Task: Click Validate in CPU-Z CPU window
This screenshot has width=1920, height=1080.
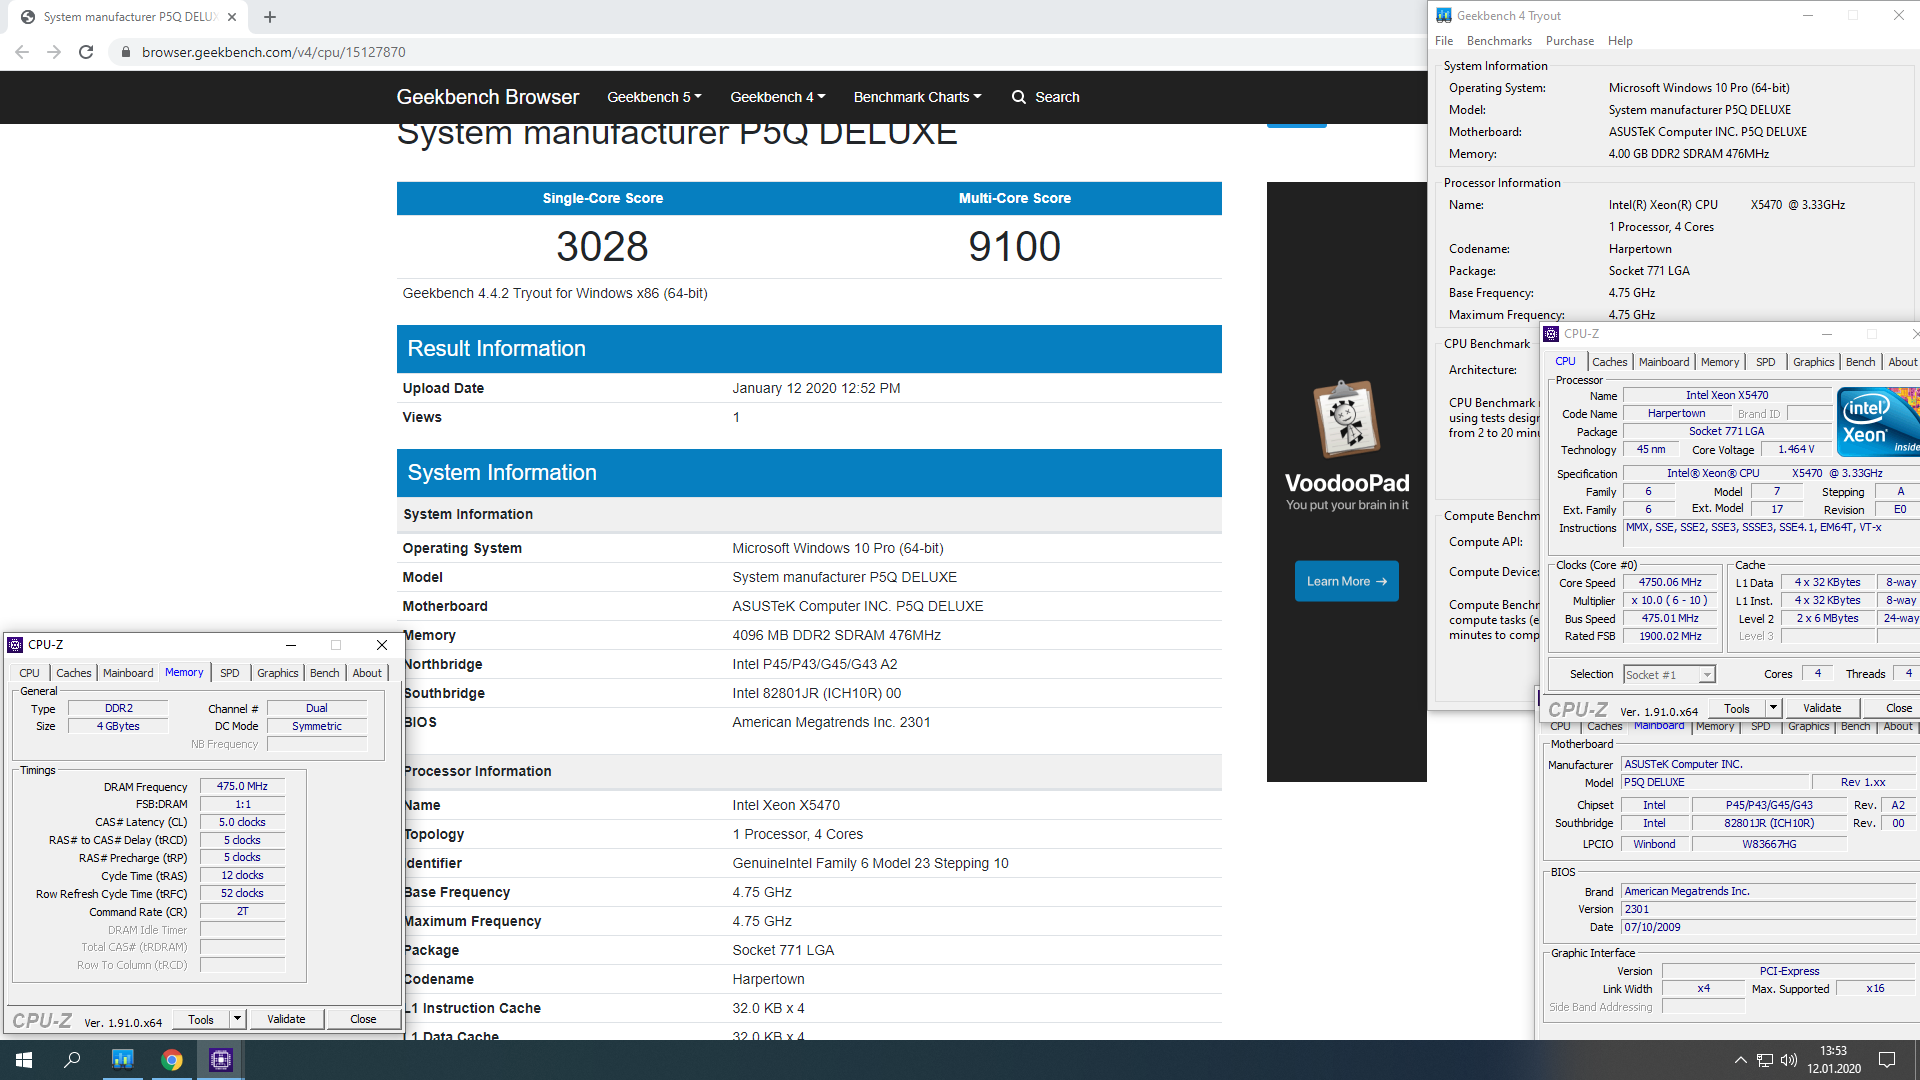Action: pos(1822,708)
